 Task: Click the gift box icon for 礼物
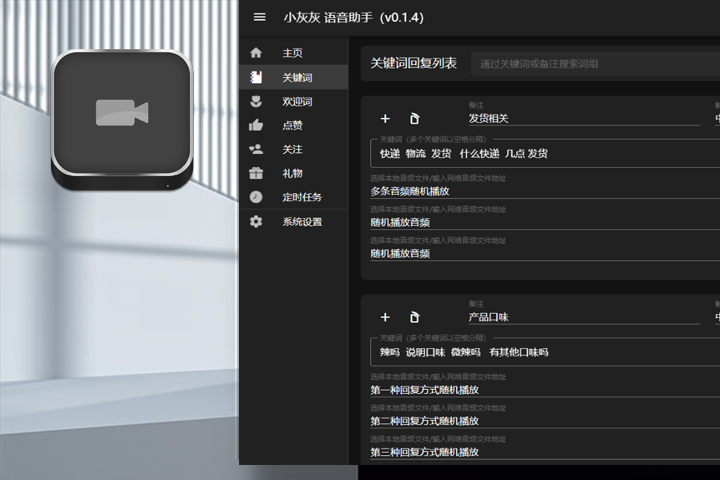pyautogui.click(x=256, y=173)
